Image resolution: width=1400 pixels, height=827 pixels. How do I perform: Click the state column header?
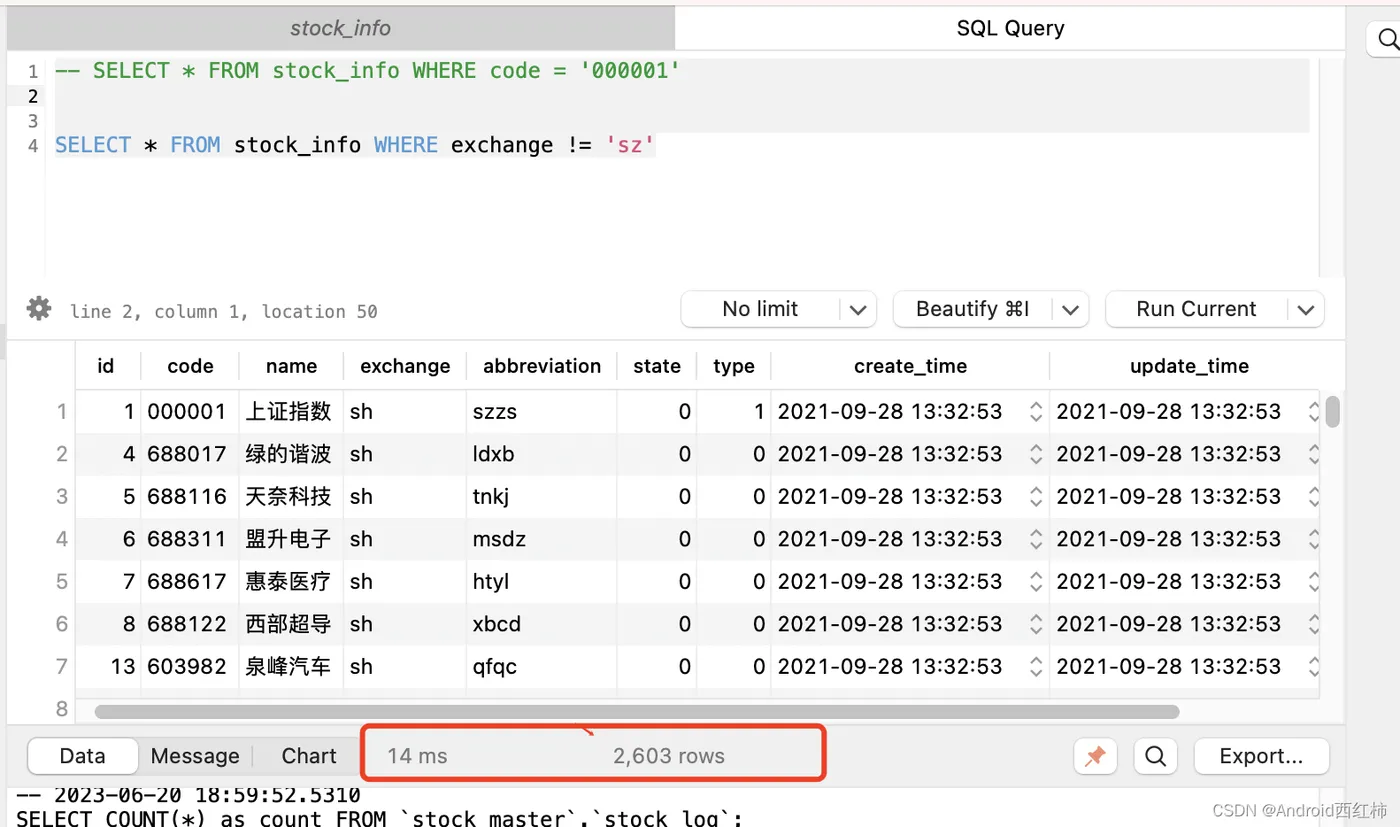(x=657, y=366)
